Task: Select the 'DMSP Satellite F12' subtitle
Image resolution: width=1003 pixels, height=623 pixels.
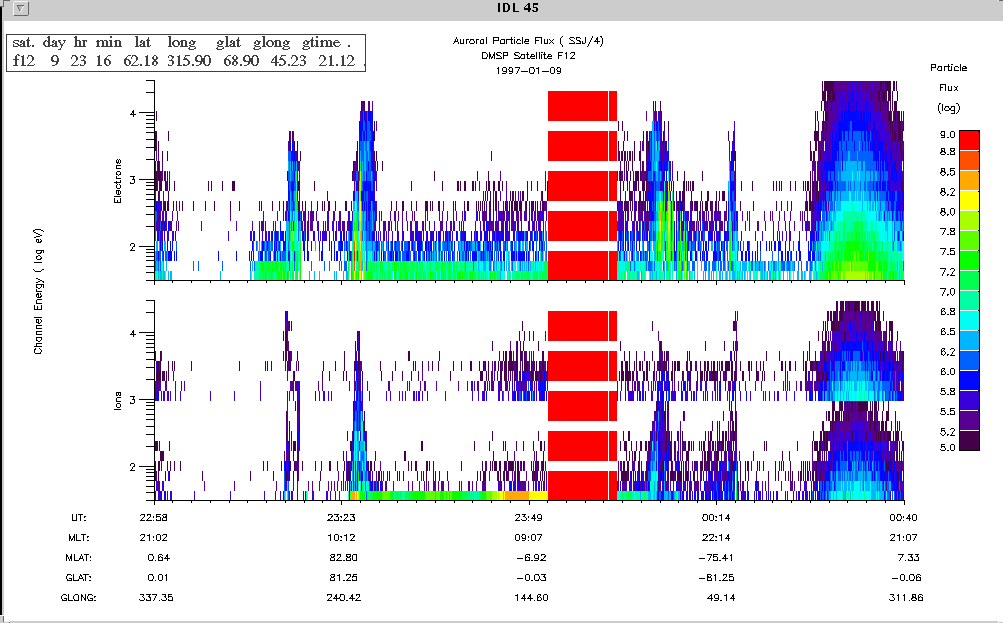Action: [x=528, y=56]
